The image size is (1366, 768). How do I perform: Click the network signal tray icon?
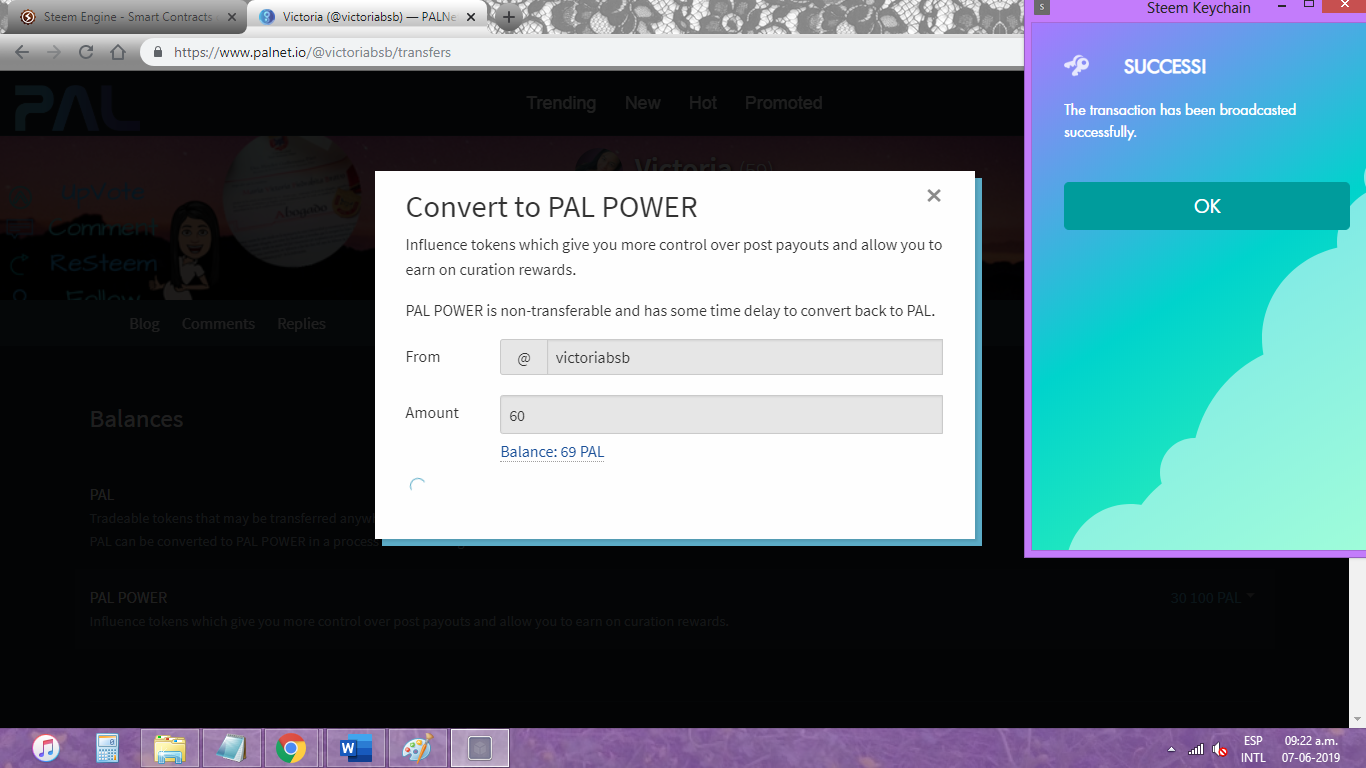[x=1196, y=749]
